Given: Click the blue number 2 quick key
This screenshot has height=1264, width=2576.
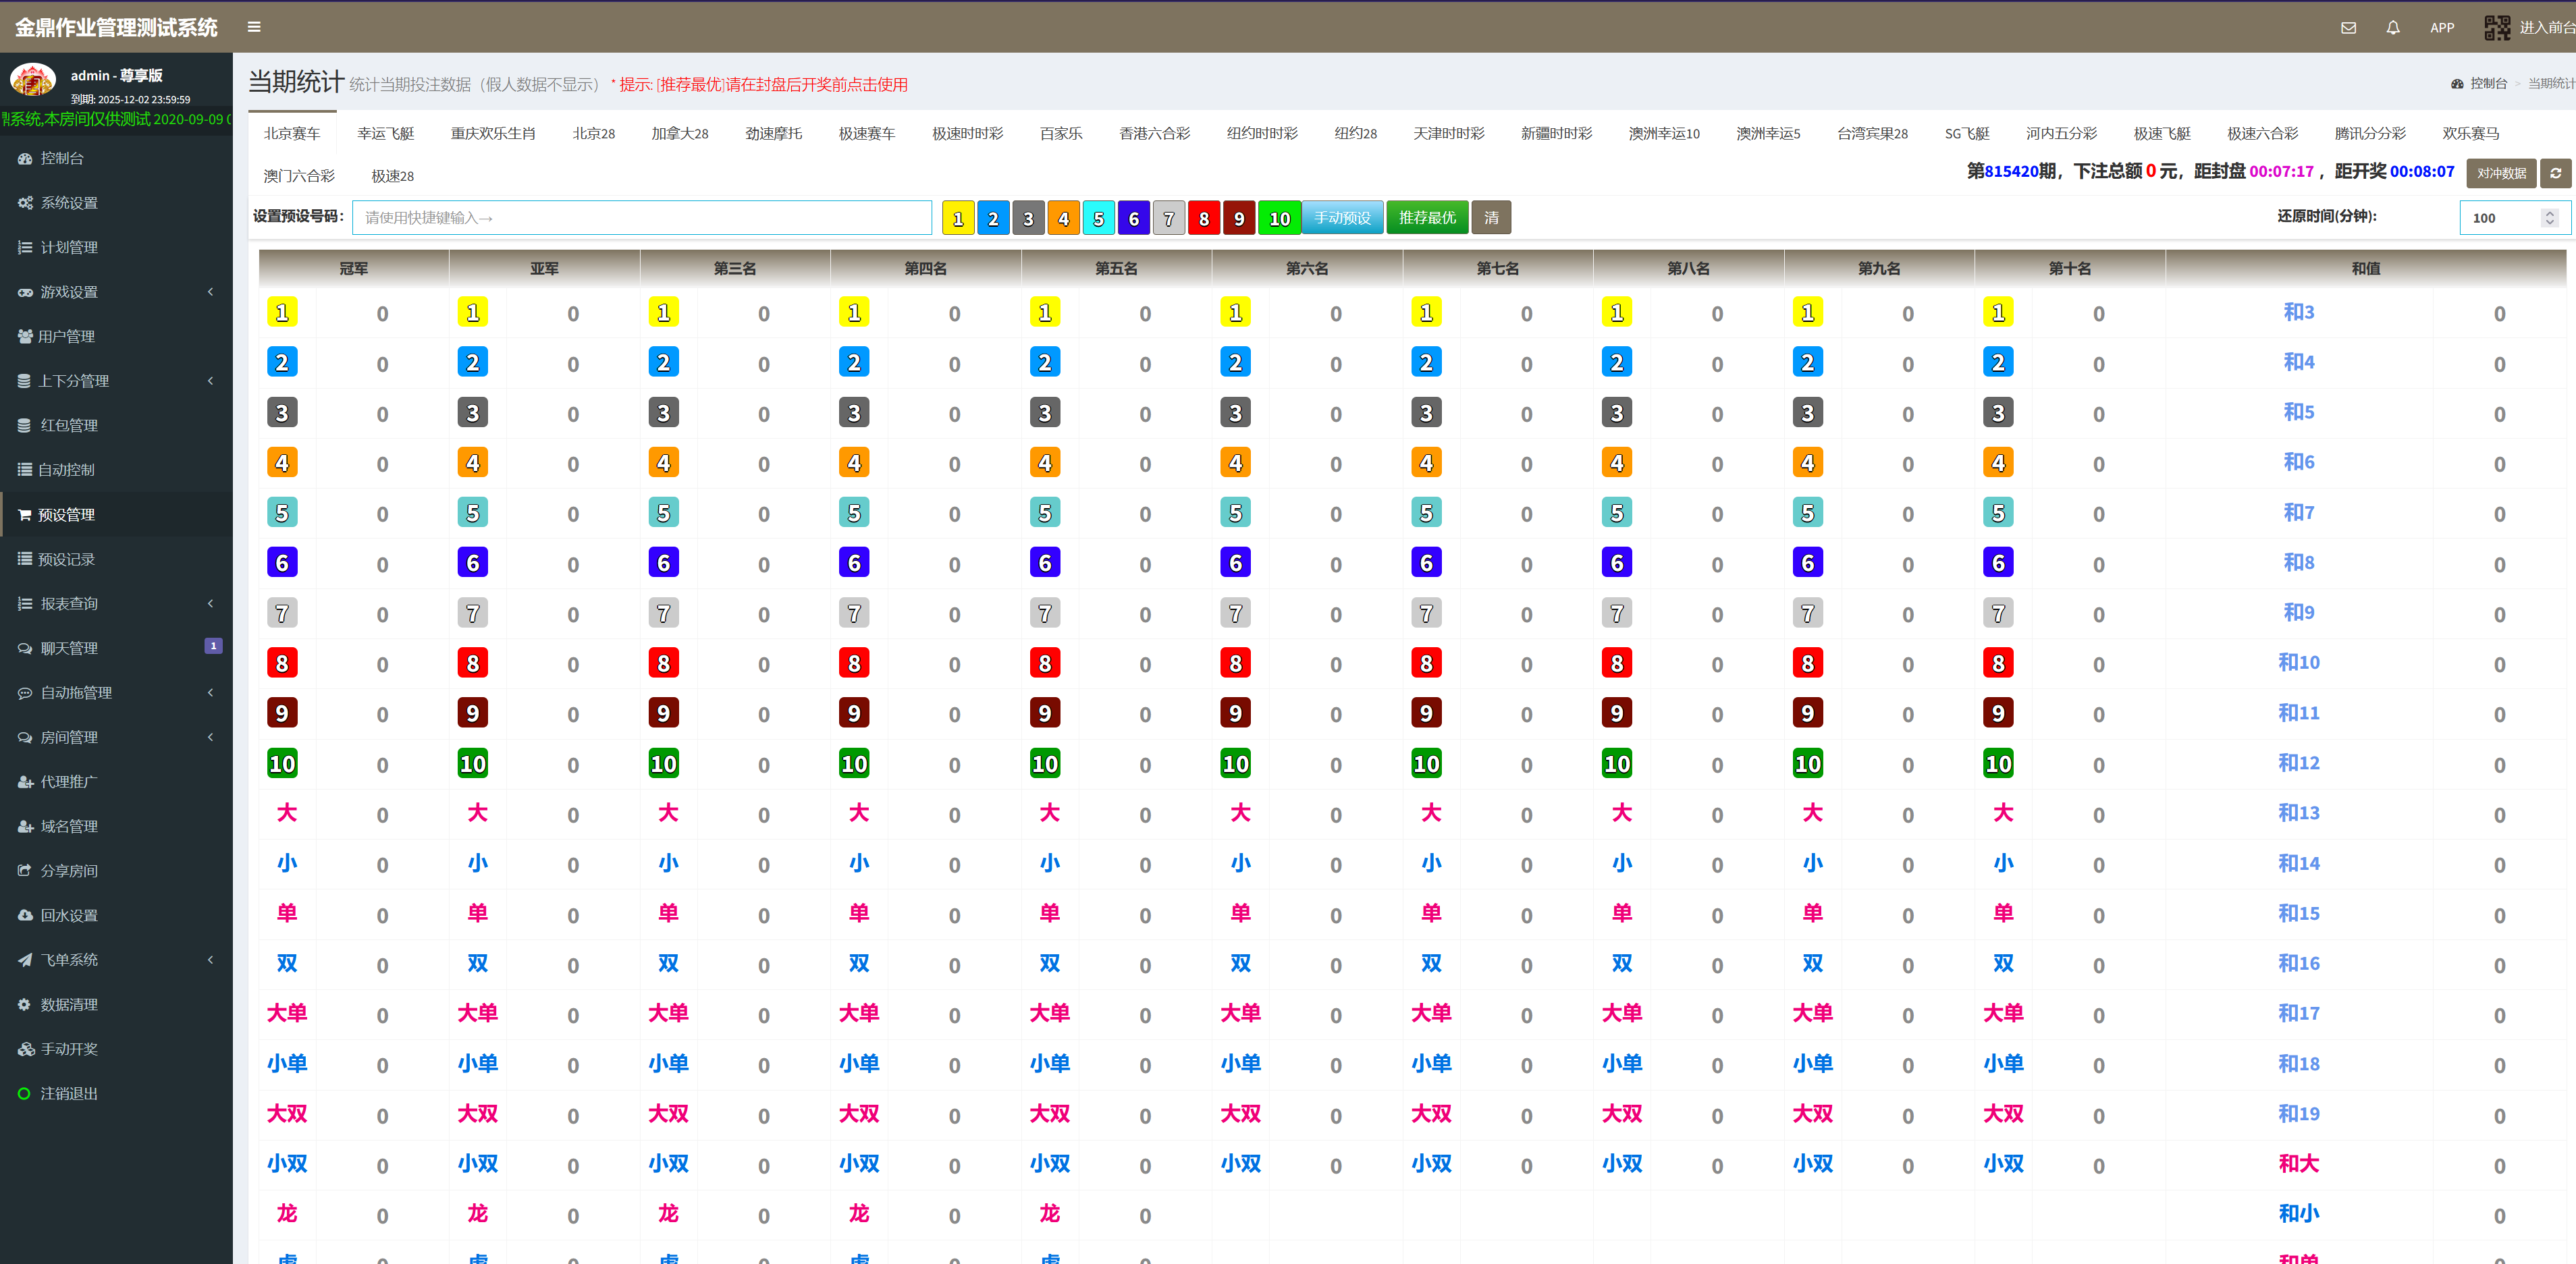Looking at the screenshot, I should [993, 218].
